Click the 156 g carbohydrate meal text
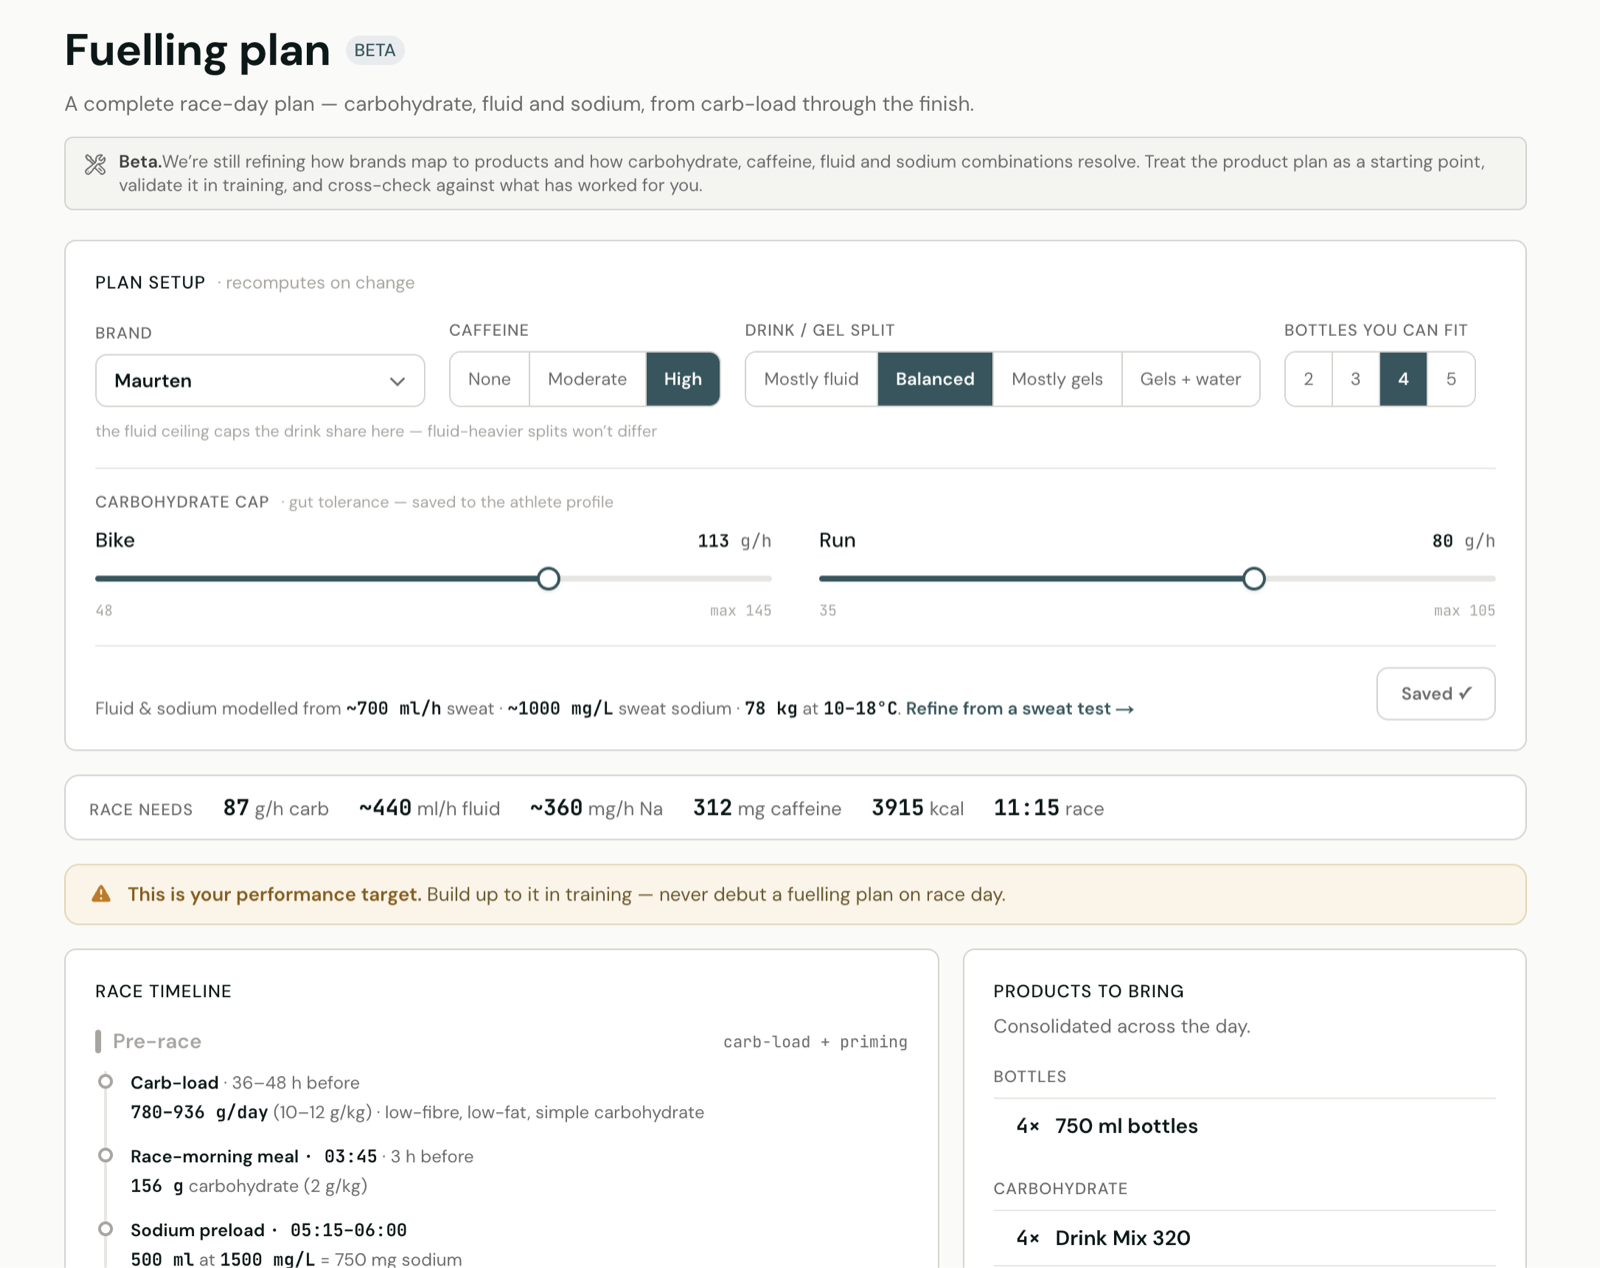Image resolution: width=1600 pixels, height=1268 pixels. (249, 1186)
